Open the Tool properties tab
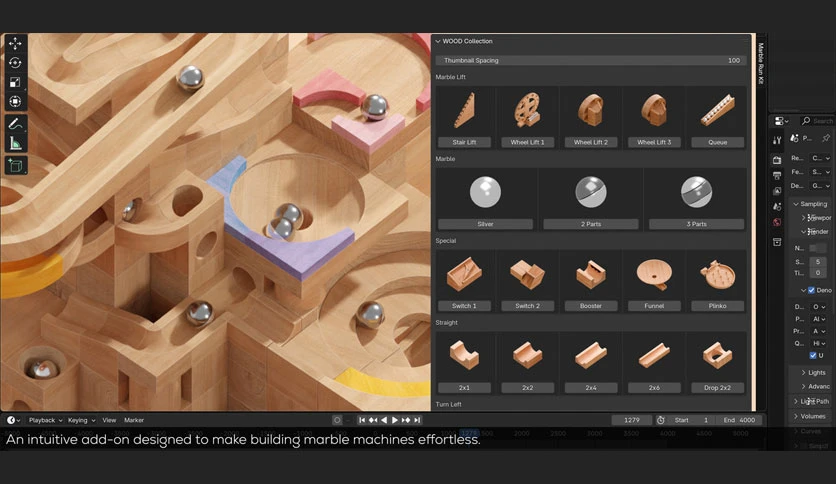 (777, 140)
